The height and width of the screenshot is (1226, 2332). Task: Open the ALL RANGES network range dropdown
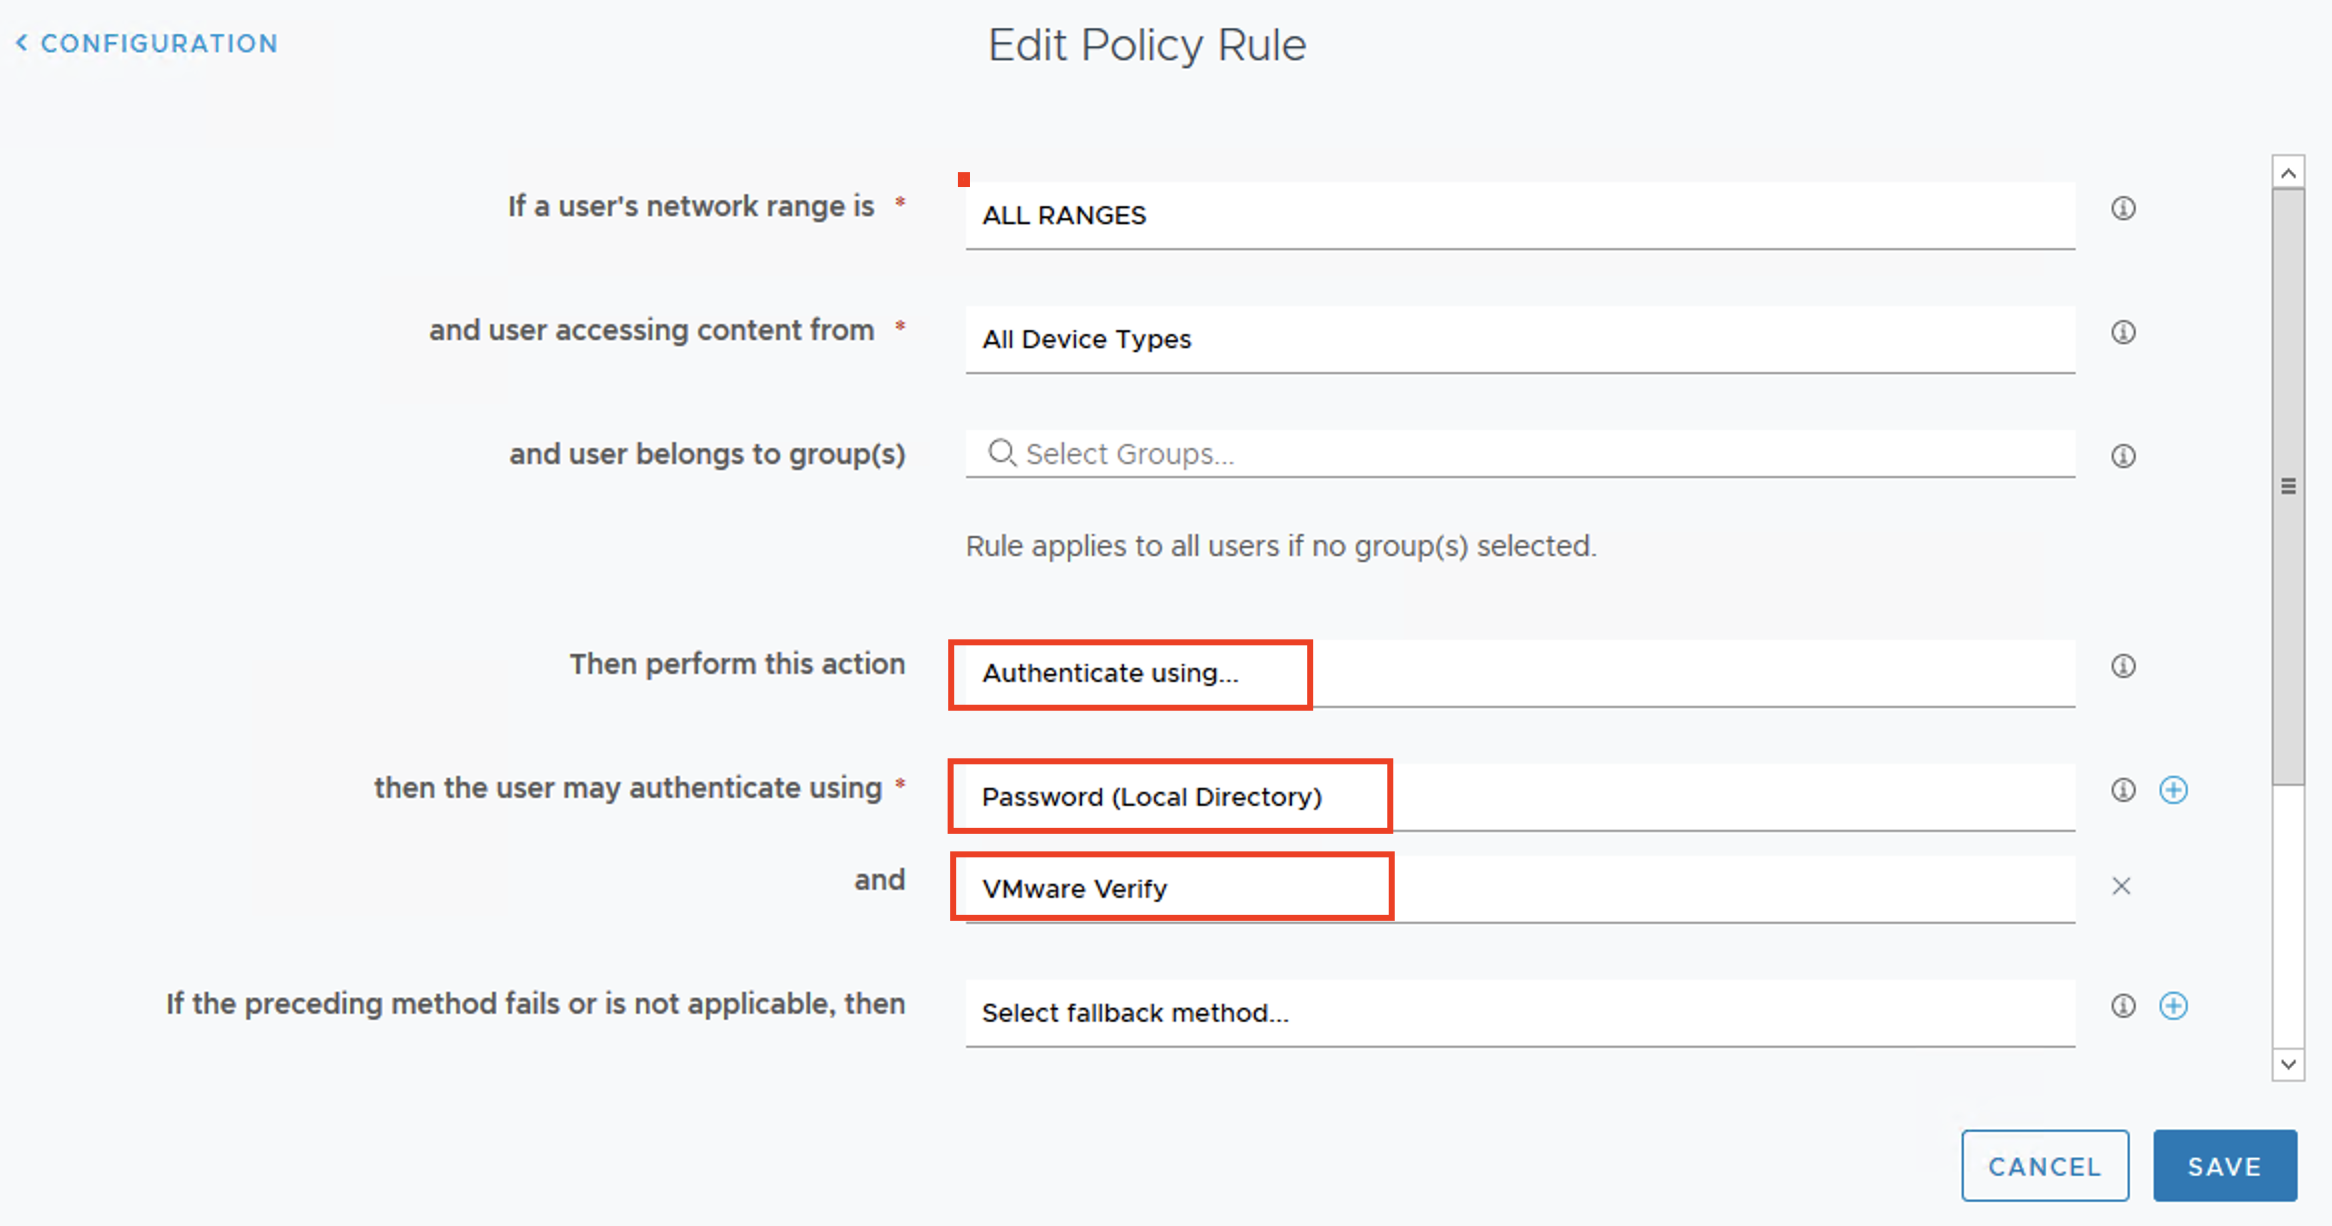point(1519,216)
